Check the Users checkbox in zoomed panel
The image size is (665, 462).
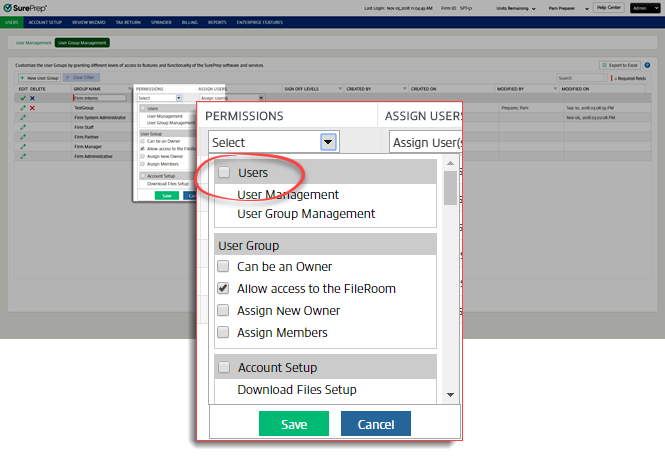tap(225, 173)
